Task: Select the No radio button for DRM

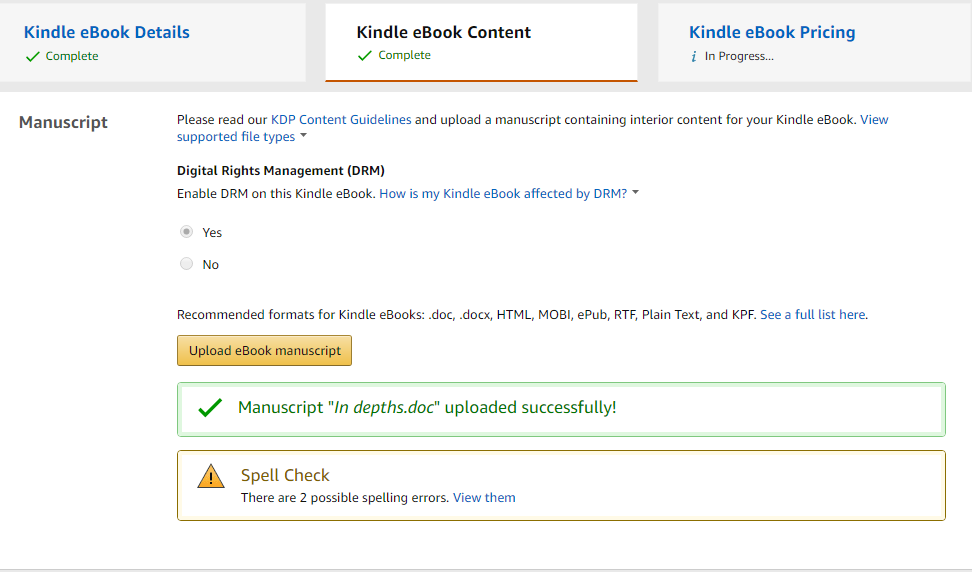Action: (186, 264)
